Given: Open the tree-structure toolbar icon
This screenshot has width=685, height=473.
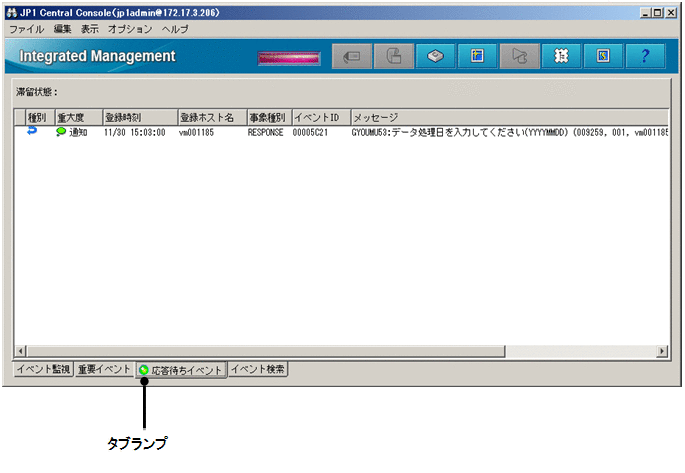Looking at the screenshot, I should (x=561, y=56).
